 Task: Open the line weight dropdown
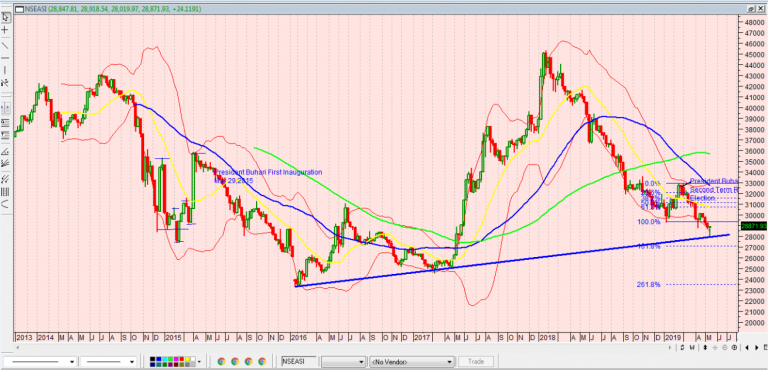[108, 362]
